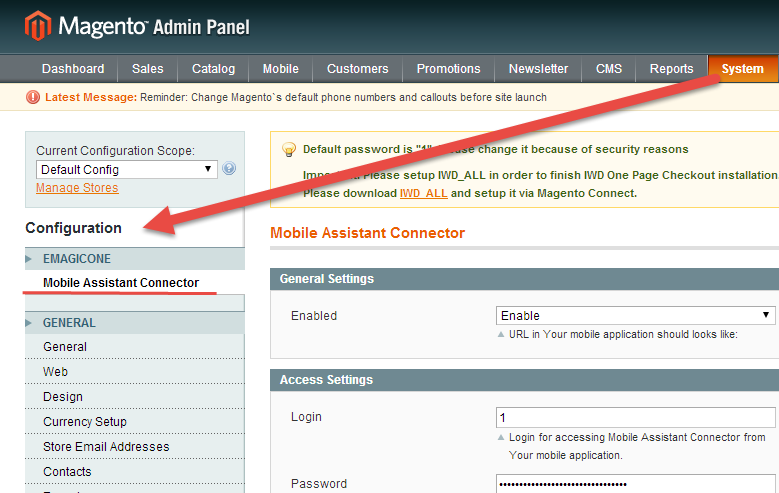
Task: Click the 'URL in Your mobile application' hint
Action: point(623,334)
